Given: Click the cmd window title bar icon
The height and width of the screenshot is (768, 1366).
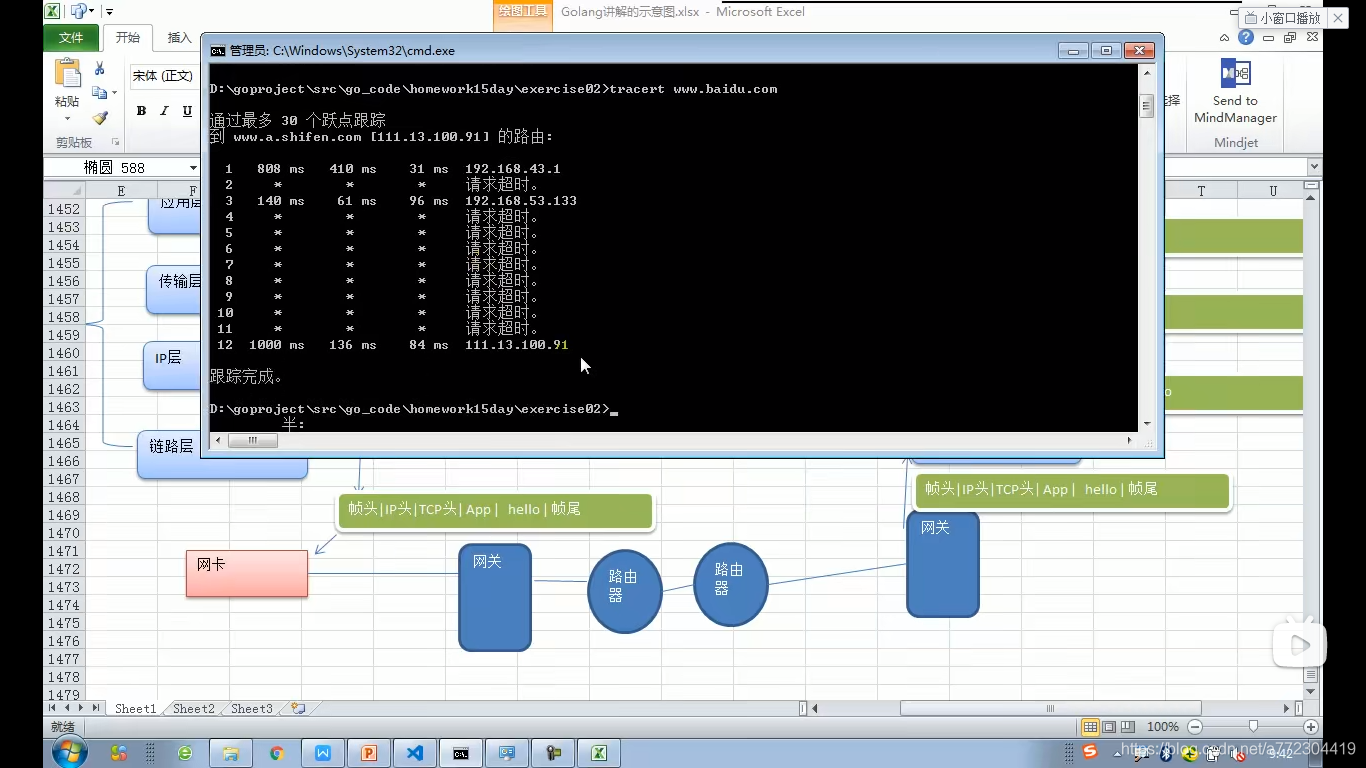Looking at the screenshot, I should (217, 50).
